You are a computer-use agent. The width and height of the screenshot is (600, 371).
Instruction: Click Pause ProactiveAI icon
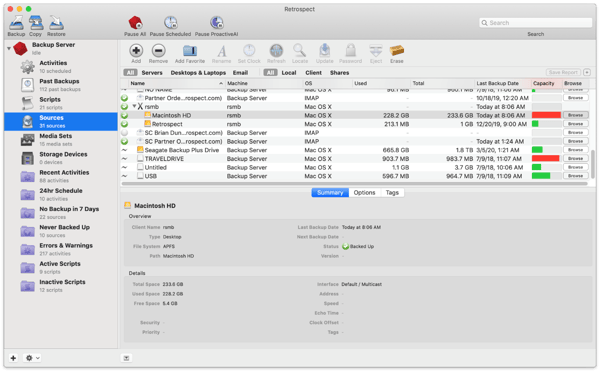tap(217, 23)
